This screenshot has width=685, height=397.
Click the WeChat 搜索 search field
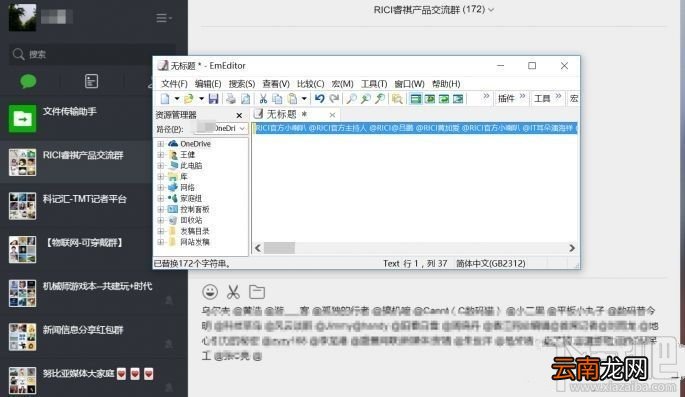coord(93,54)
